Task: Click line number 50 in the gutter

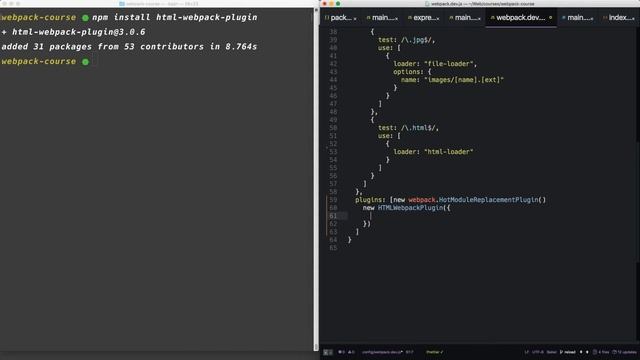Action: 333,128
